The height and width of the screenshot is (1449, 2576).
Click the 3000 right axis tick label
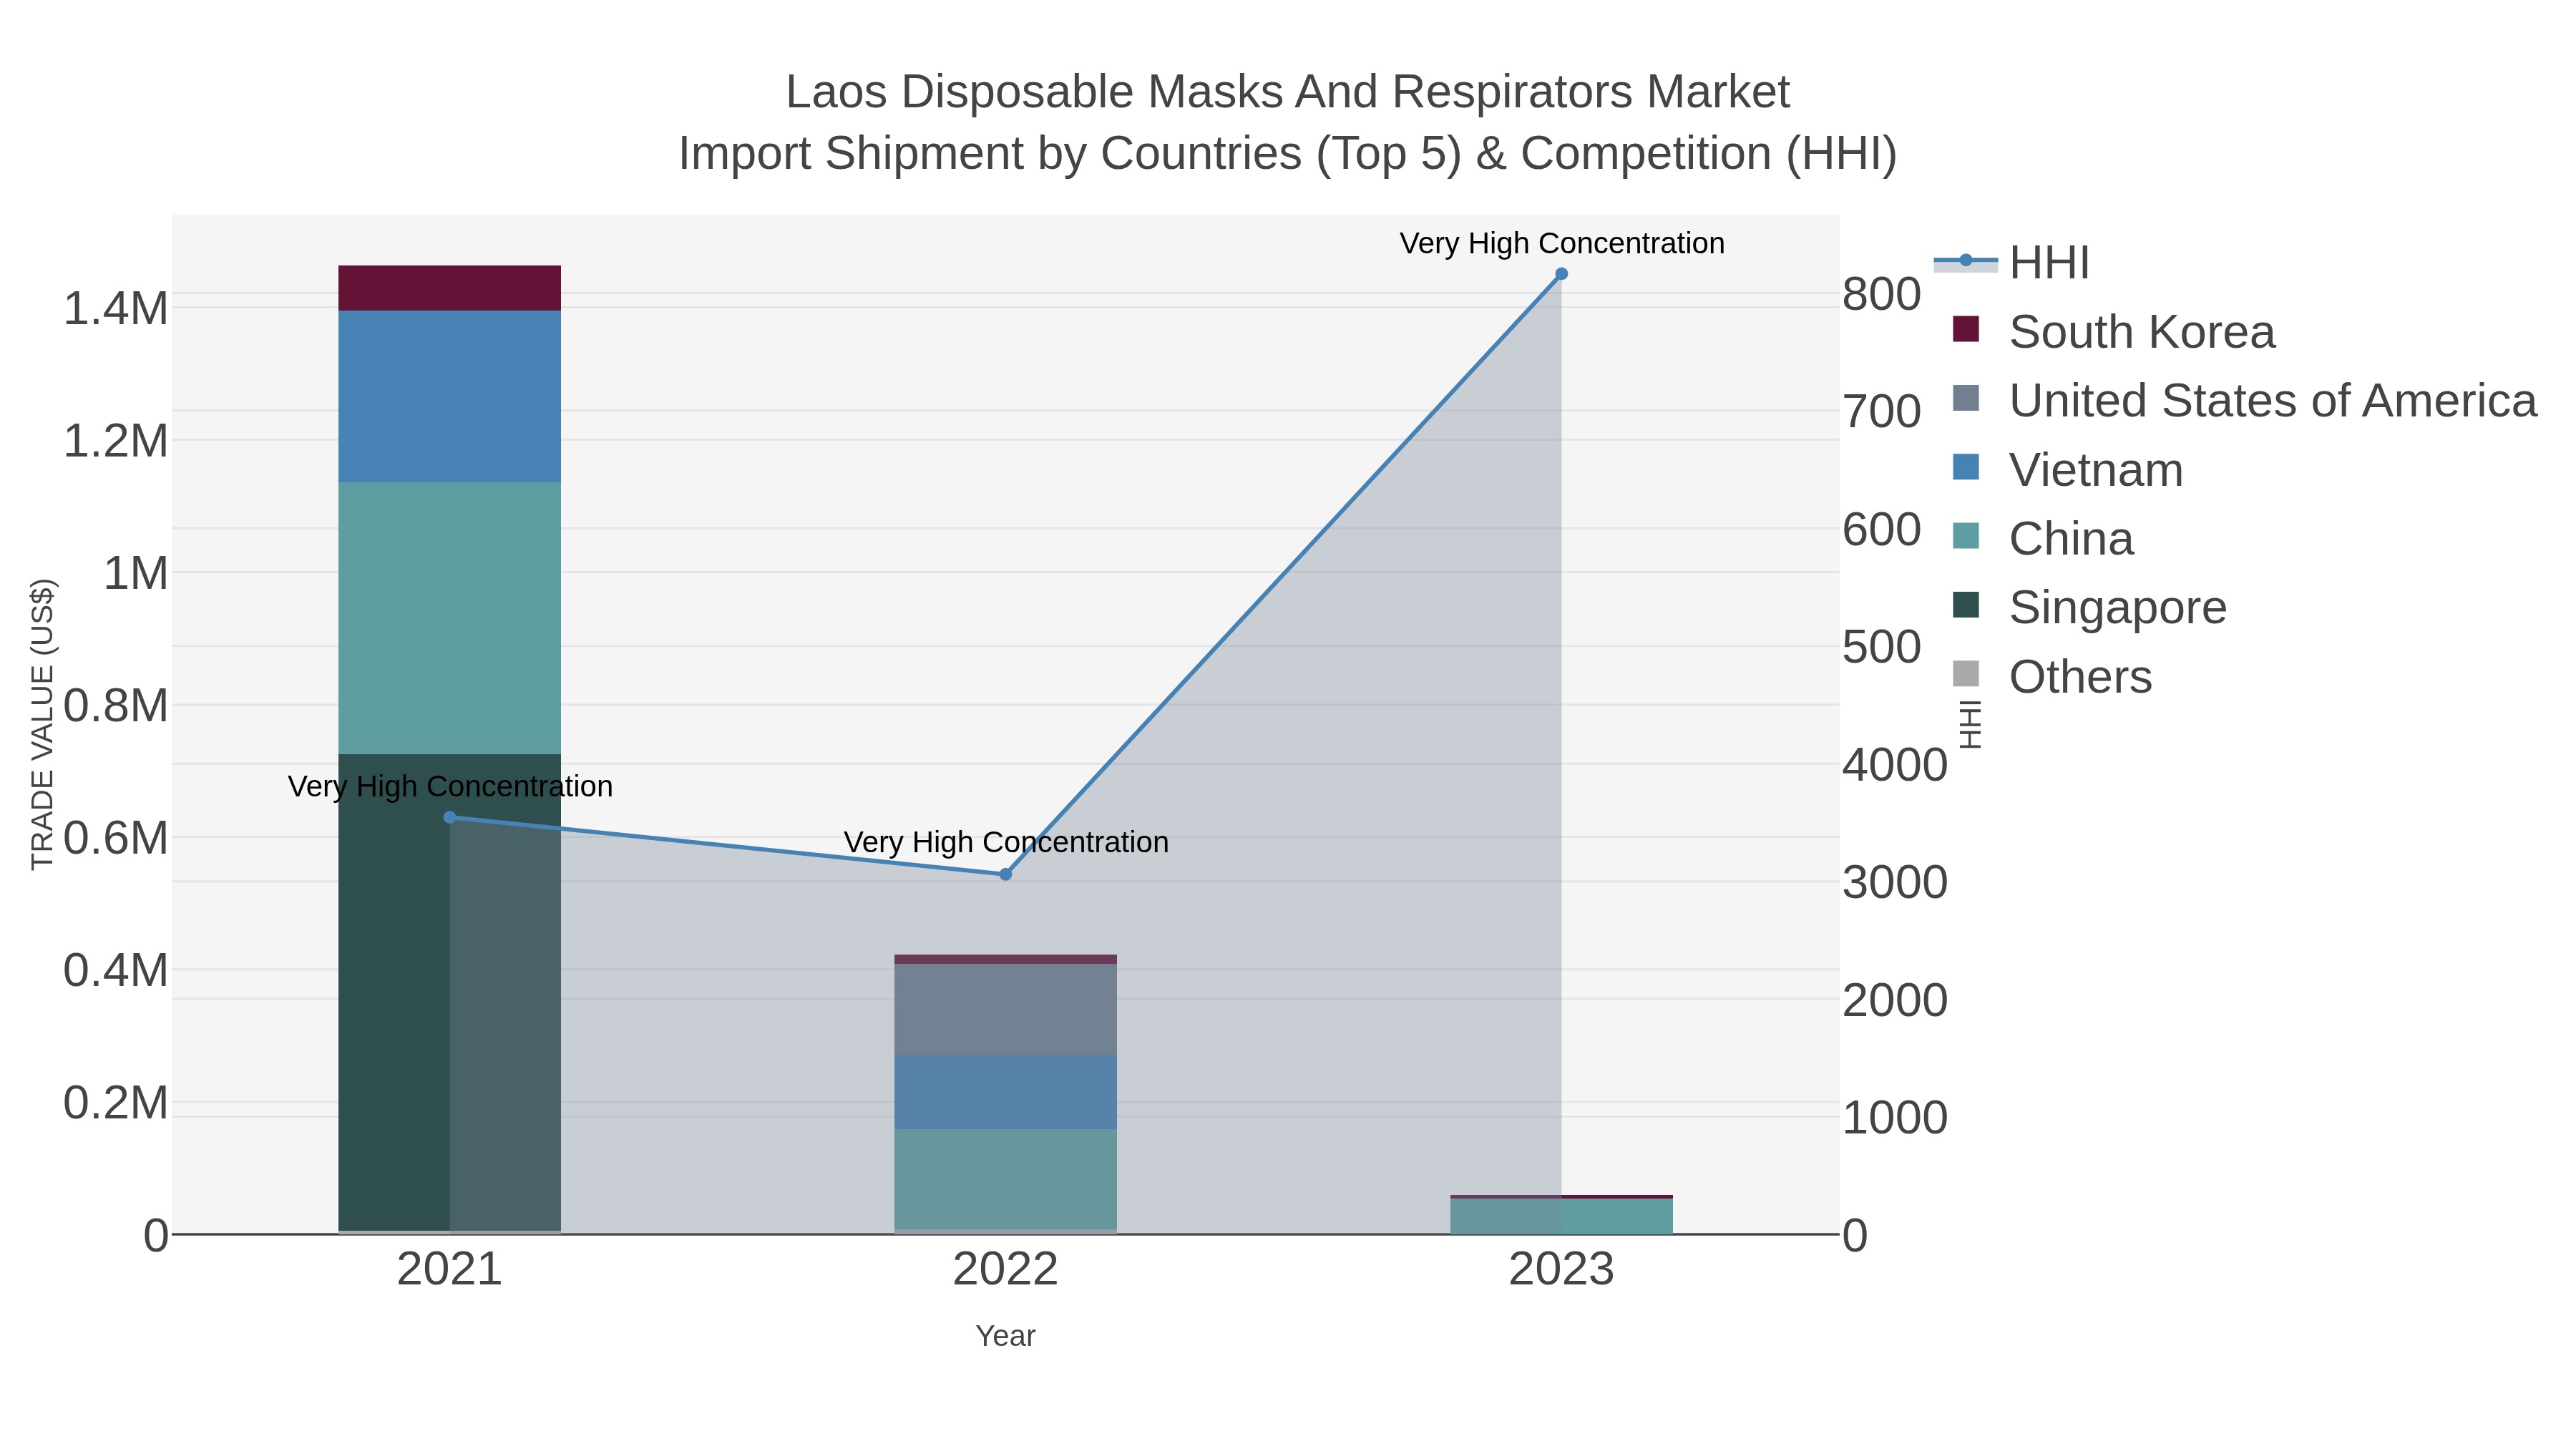pos(1895,882)
